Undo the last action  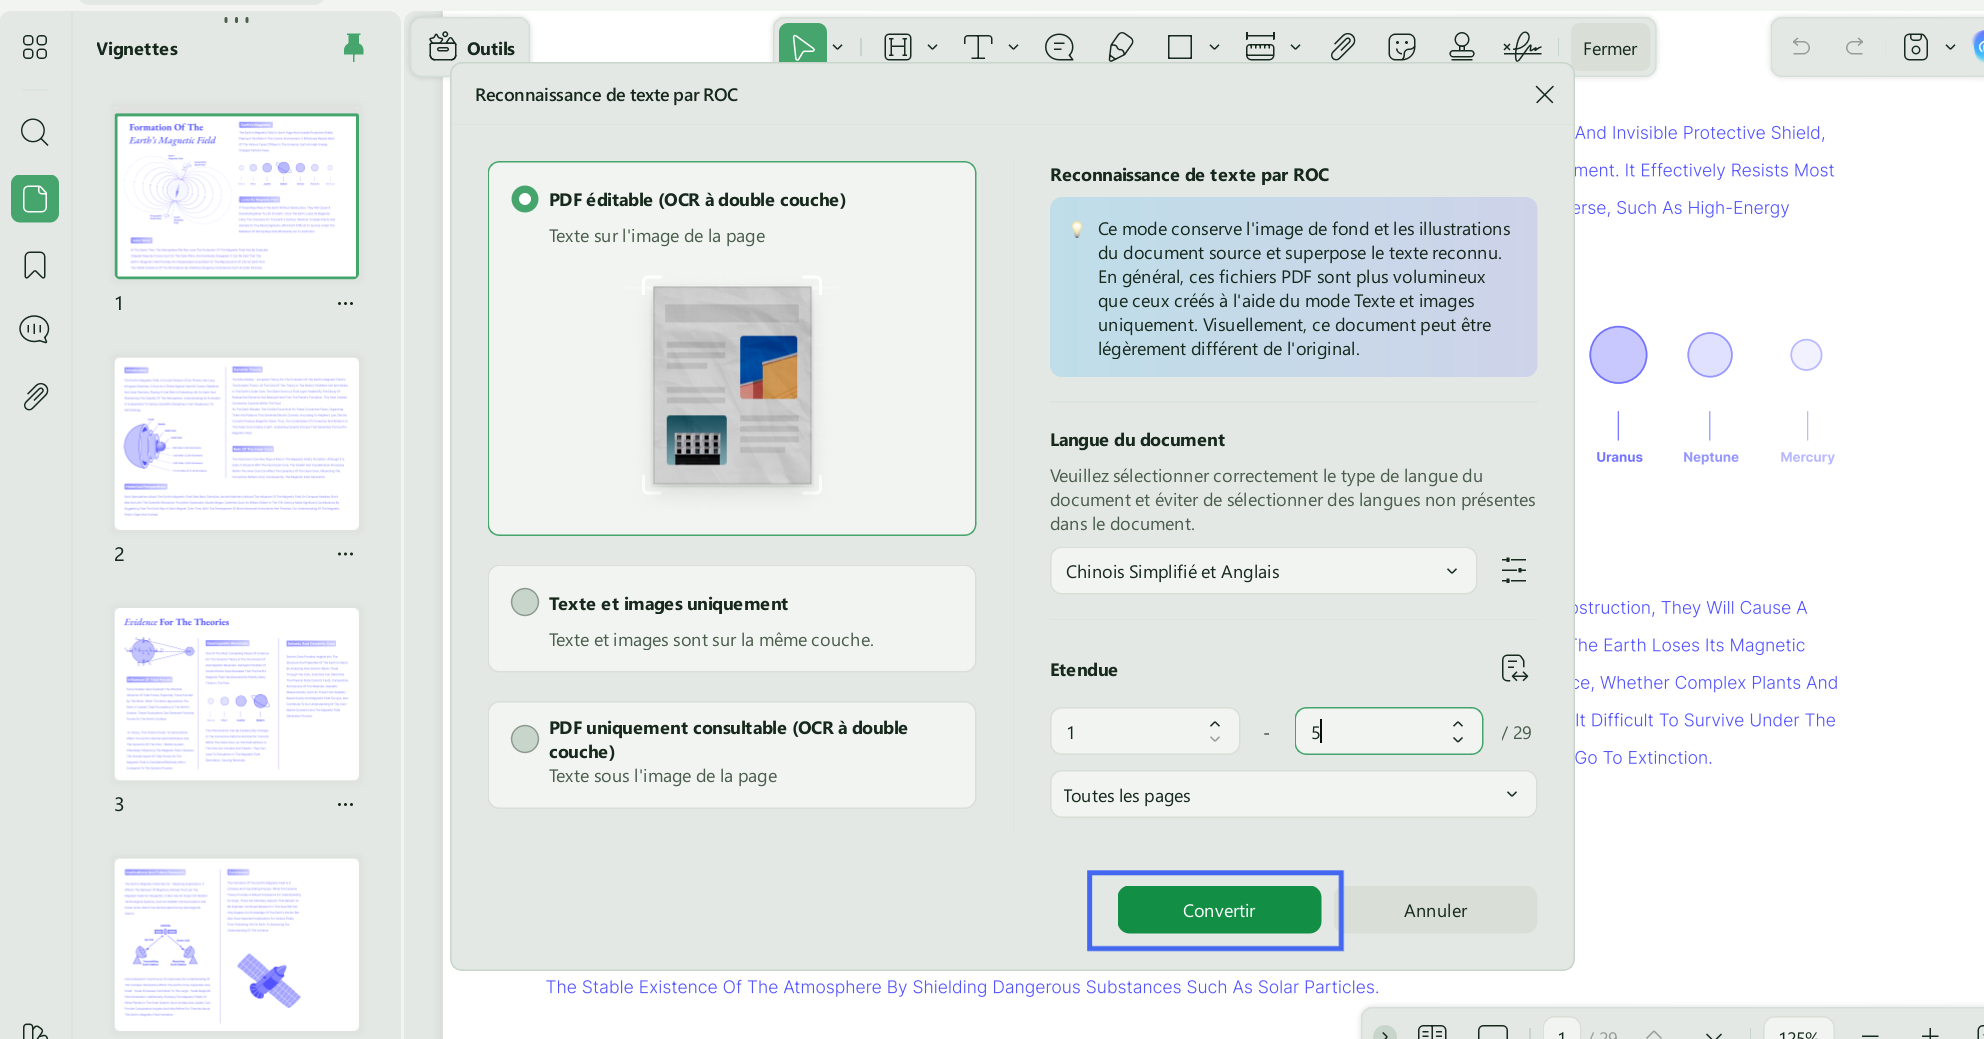[1801, 47]
